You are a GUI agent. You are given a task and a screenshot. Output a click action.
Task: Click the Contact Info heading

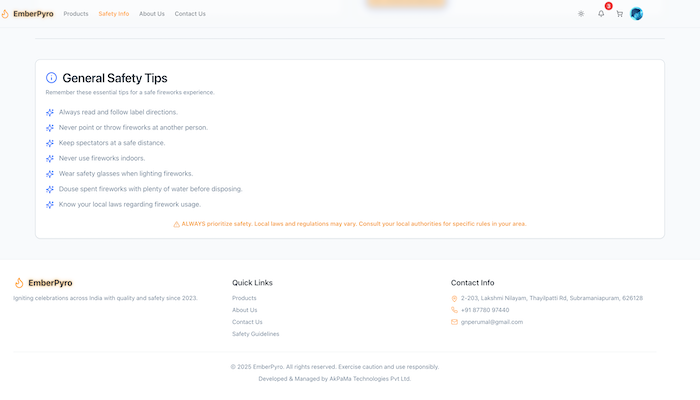[472, 283]
